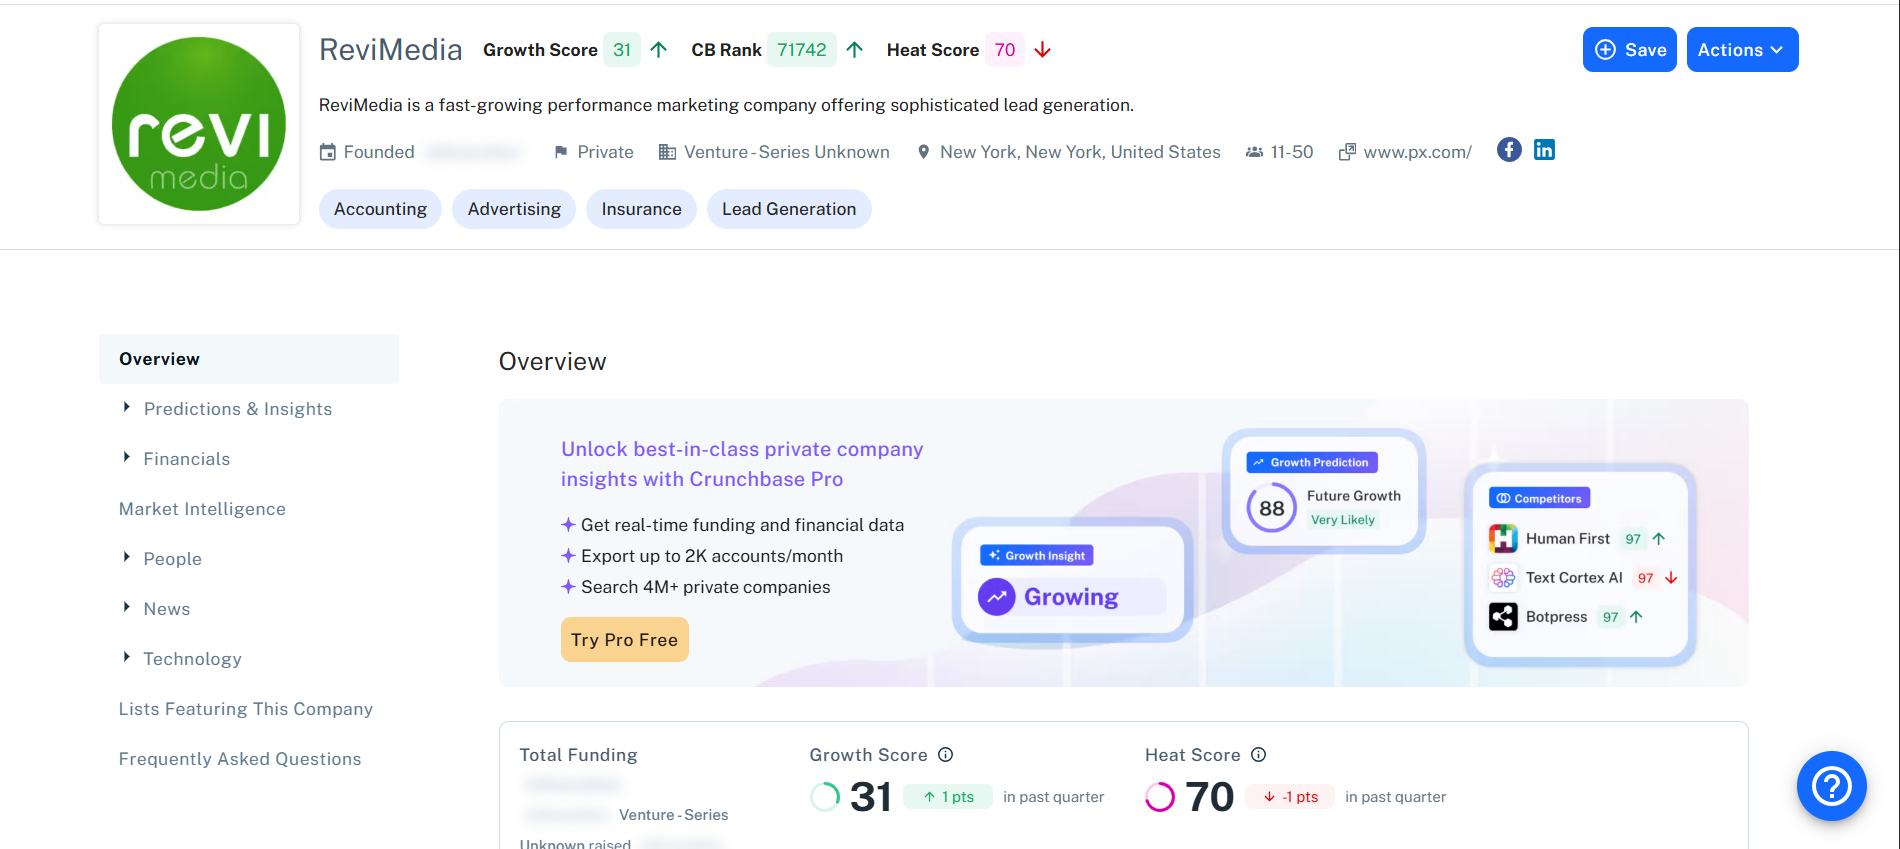The width and height of the screenshot is (1900, 849).
Task: Click the 88 Future Growth score circle
Action: click(x=1271, y=508)
